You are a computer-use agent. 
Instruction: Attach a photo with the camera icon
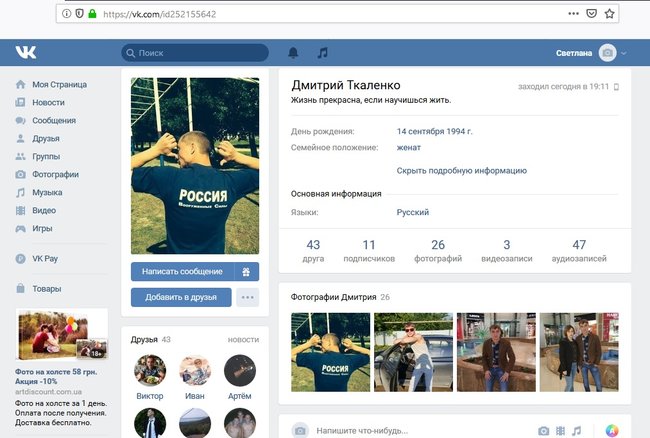[544, 431]
